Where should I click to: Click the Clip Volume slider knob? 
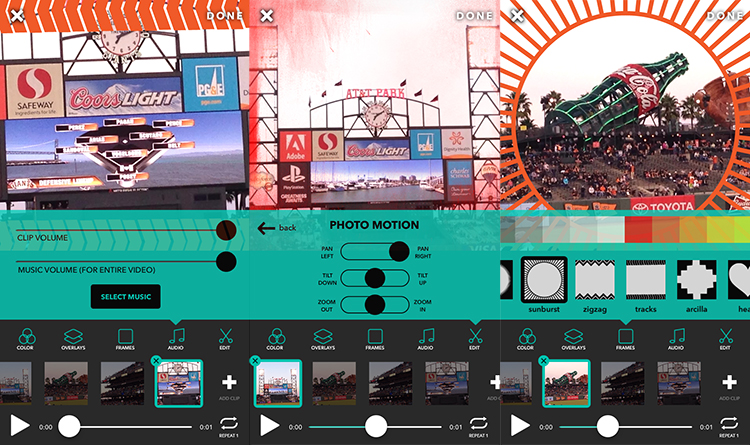[226, 230]
